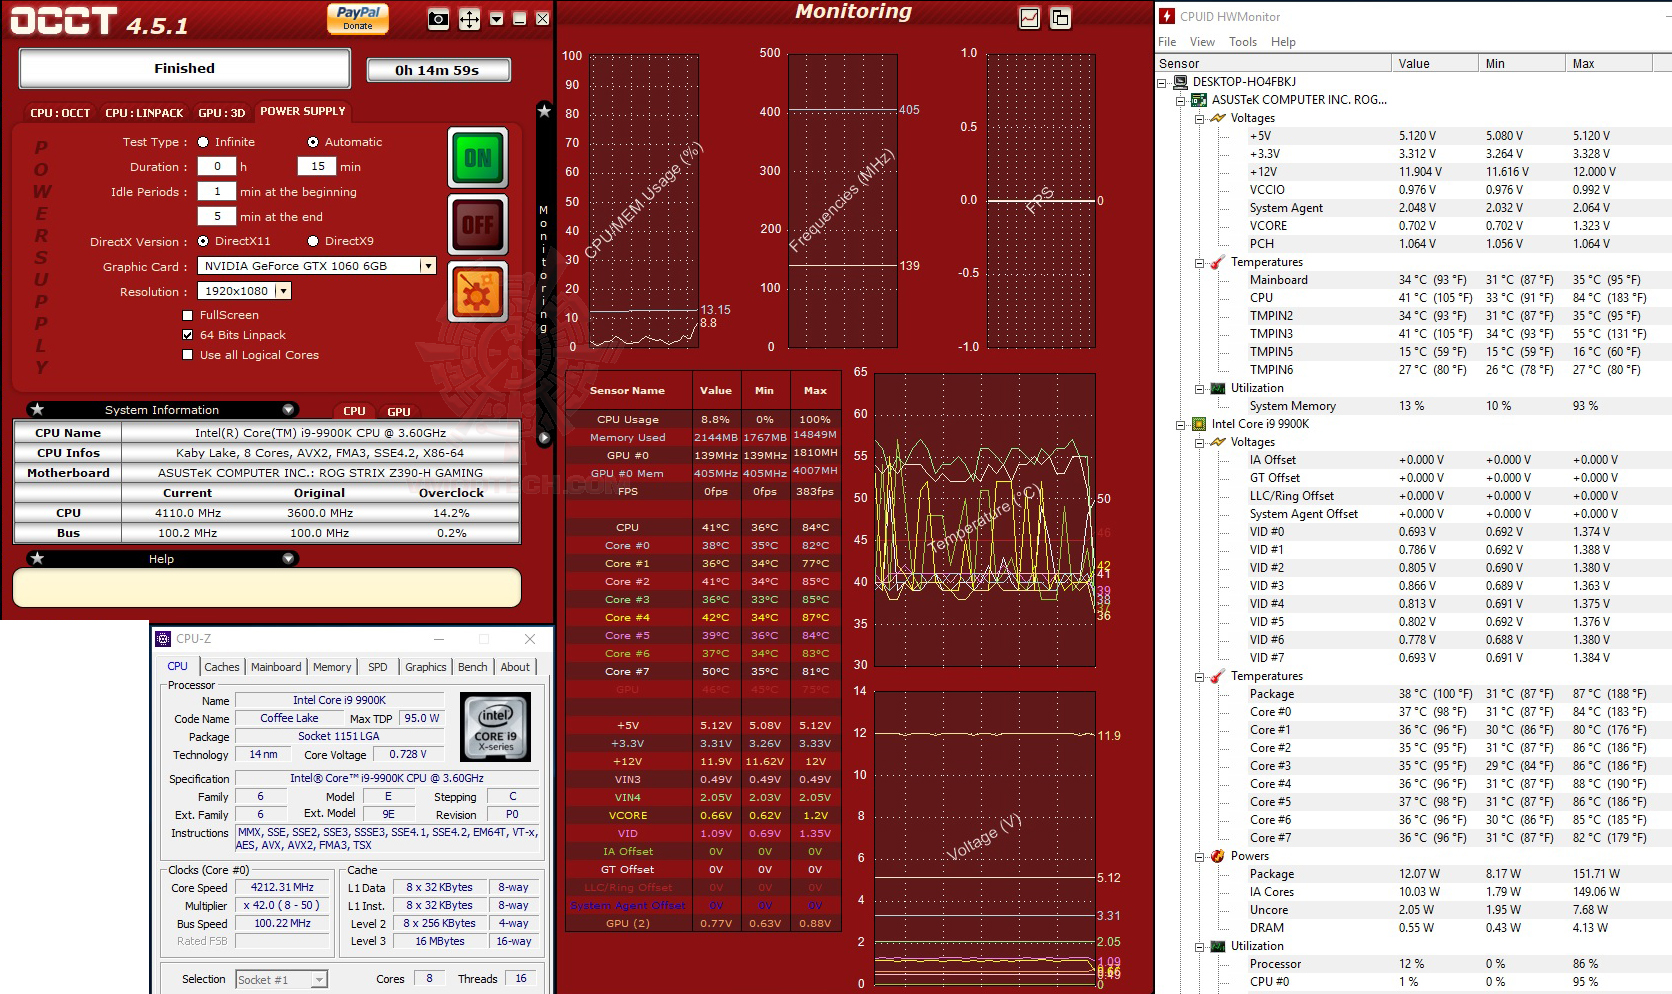Viewport: 1672px width, 994px height.
Task: Click the Max column header in HWMonitor
Action: pyautogui.click(x=1608, y=64)
